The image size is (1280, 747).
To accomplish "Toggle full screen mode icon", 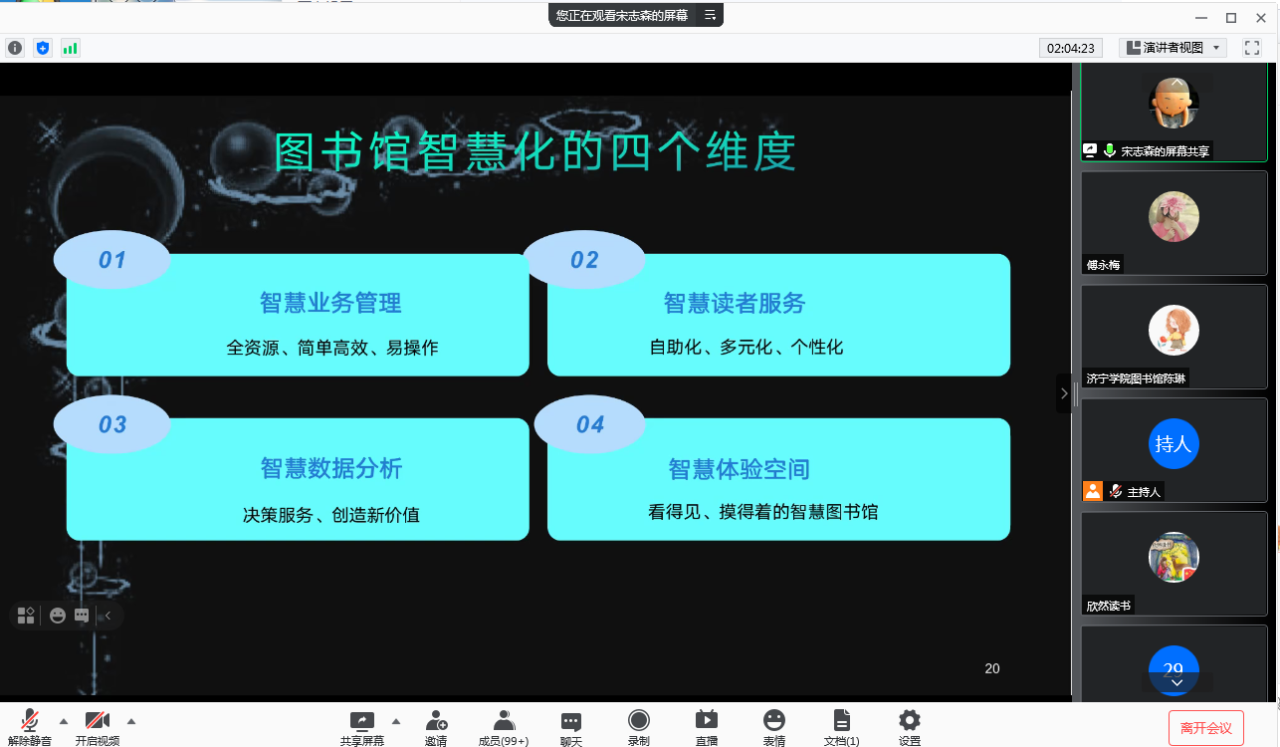I will coord(1251,48).
